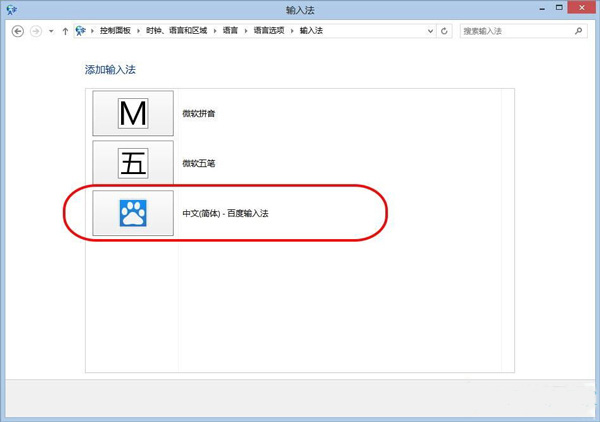Refresh the page using address bar button

coord(444,31)
